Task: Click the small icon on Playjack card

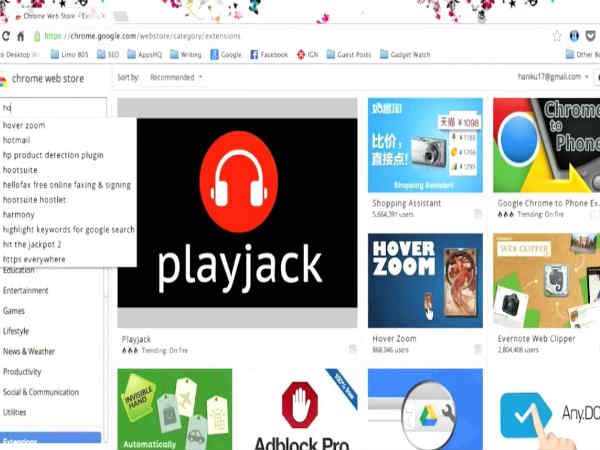Action: (x=352, y=349)
